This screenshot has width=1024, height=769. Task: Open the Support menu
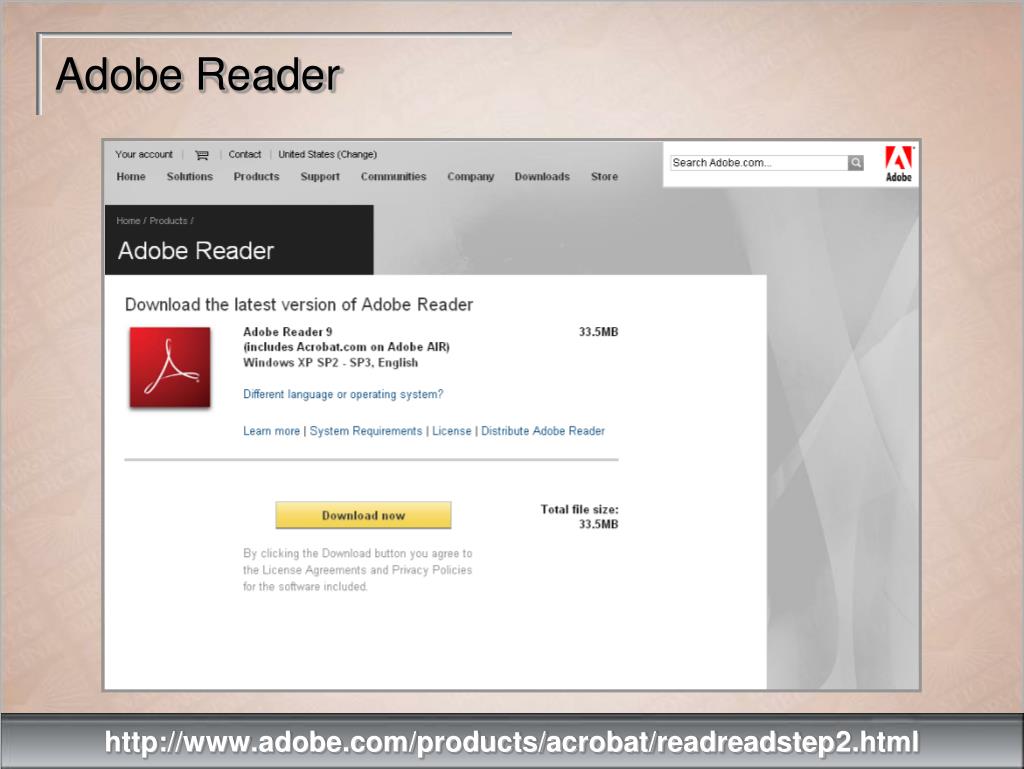coord(320,177)
